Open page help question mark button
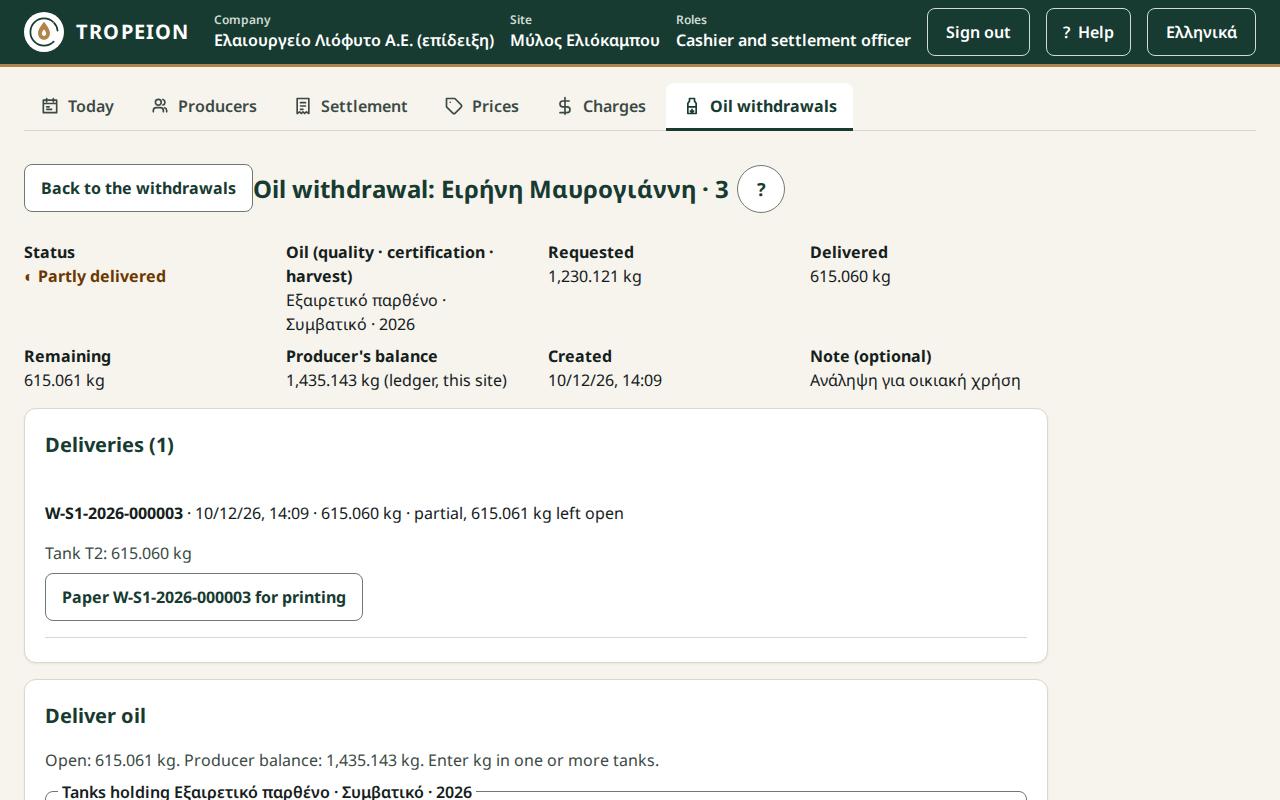Image resolution: width=1280 pixels, height=800 pixels. tap(761, 189)
